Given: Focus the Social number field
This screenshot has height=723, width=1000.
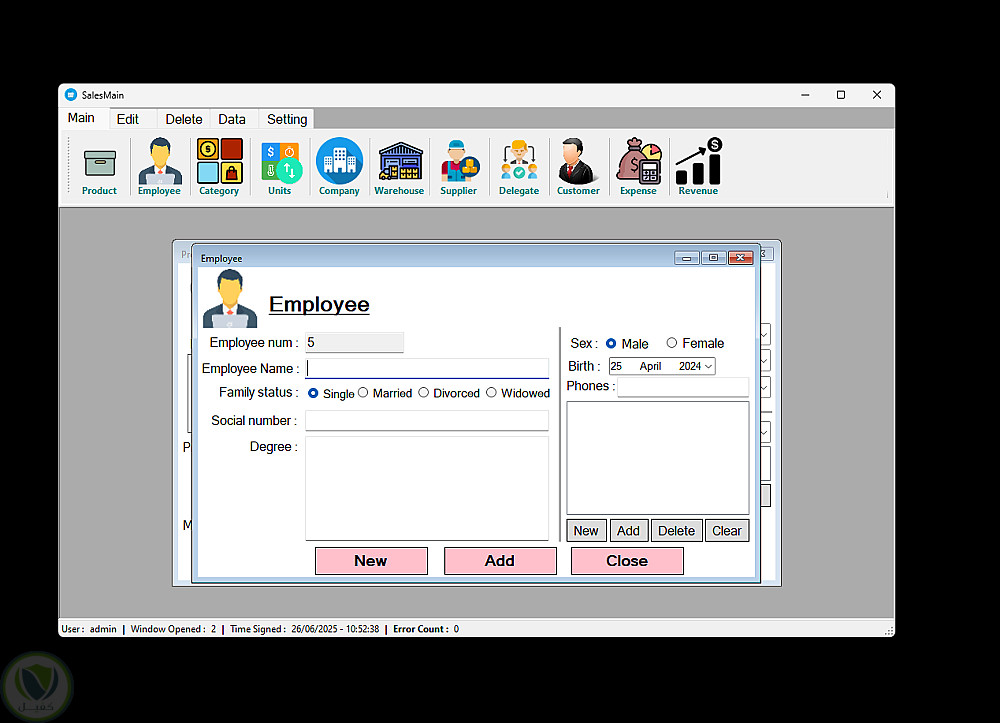Looking at the screenshot, I should (x=427, y=420).
